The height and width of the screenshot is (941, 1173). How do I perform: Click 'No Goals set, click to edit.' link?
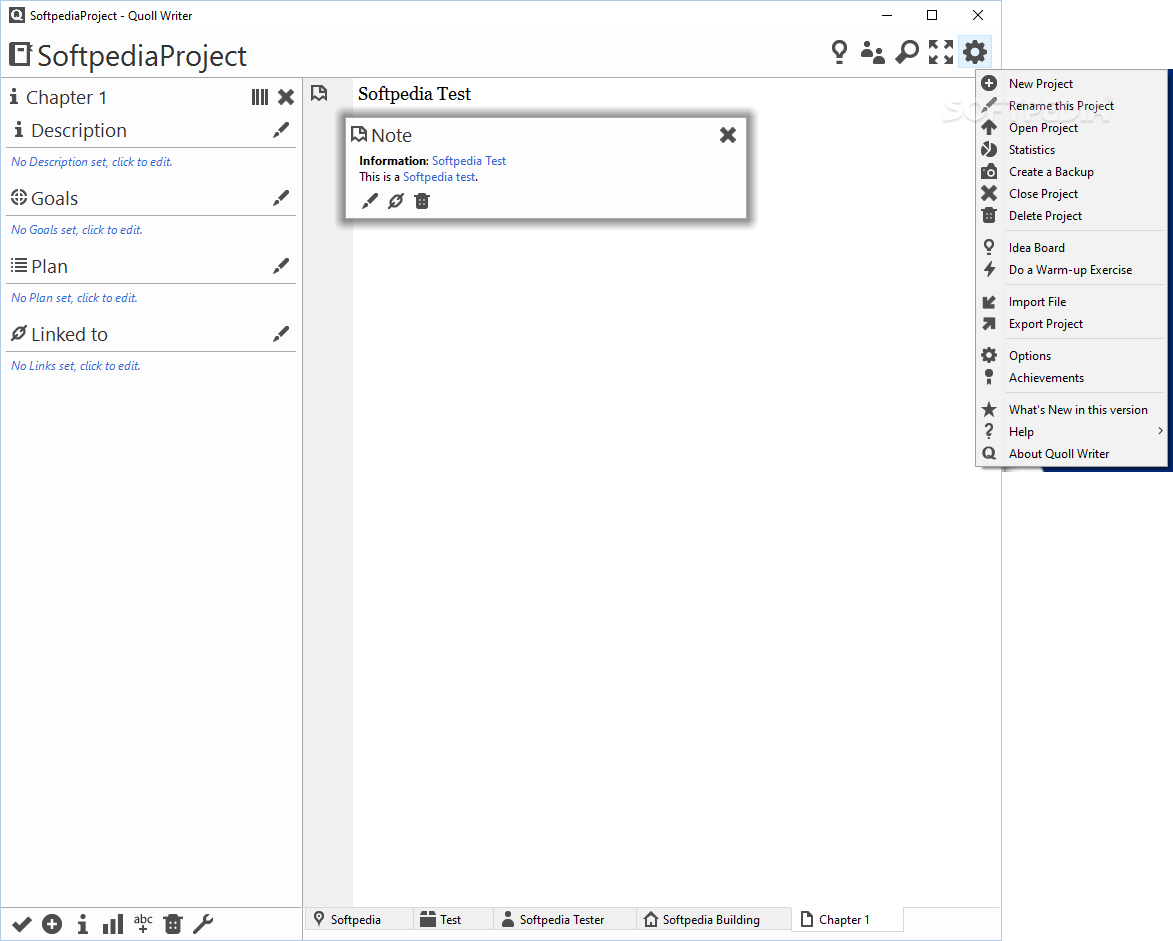pos(76,230)
